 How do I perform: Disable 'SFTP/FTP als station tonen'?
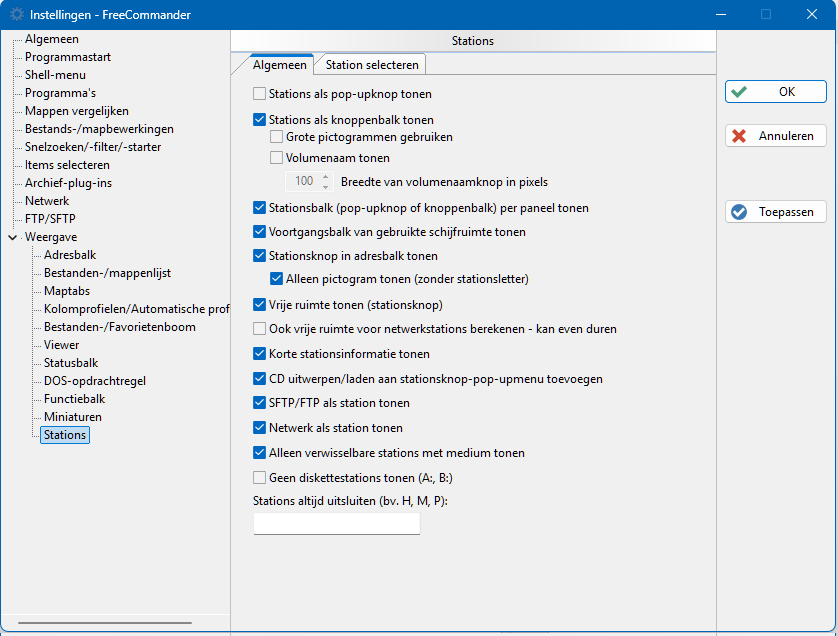tap(260, 402)
